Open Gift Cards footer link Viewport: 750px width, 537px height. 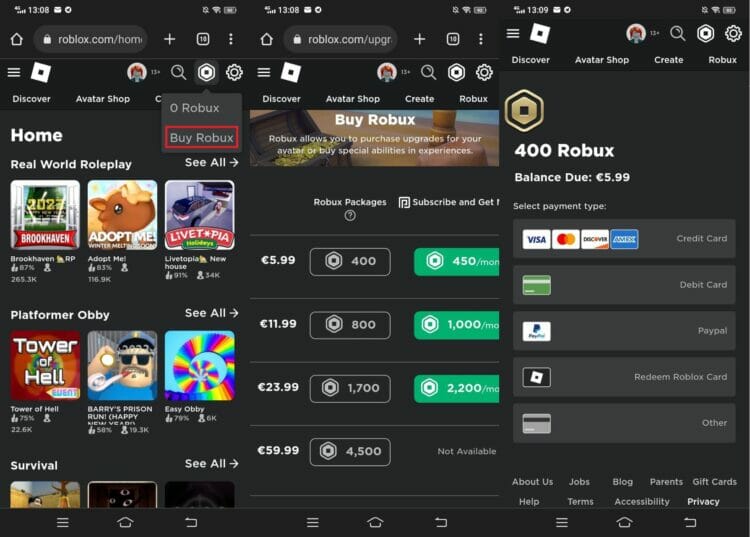coord(715,482)
